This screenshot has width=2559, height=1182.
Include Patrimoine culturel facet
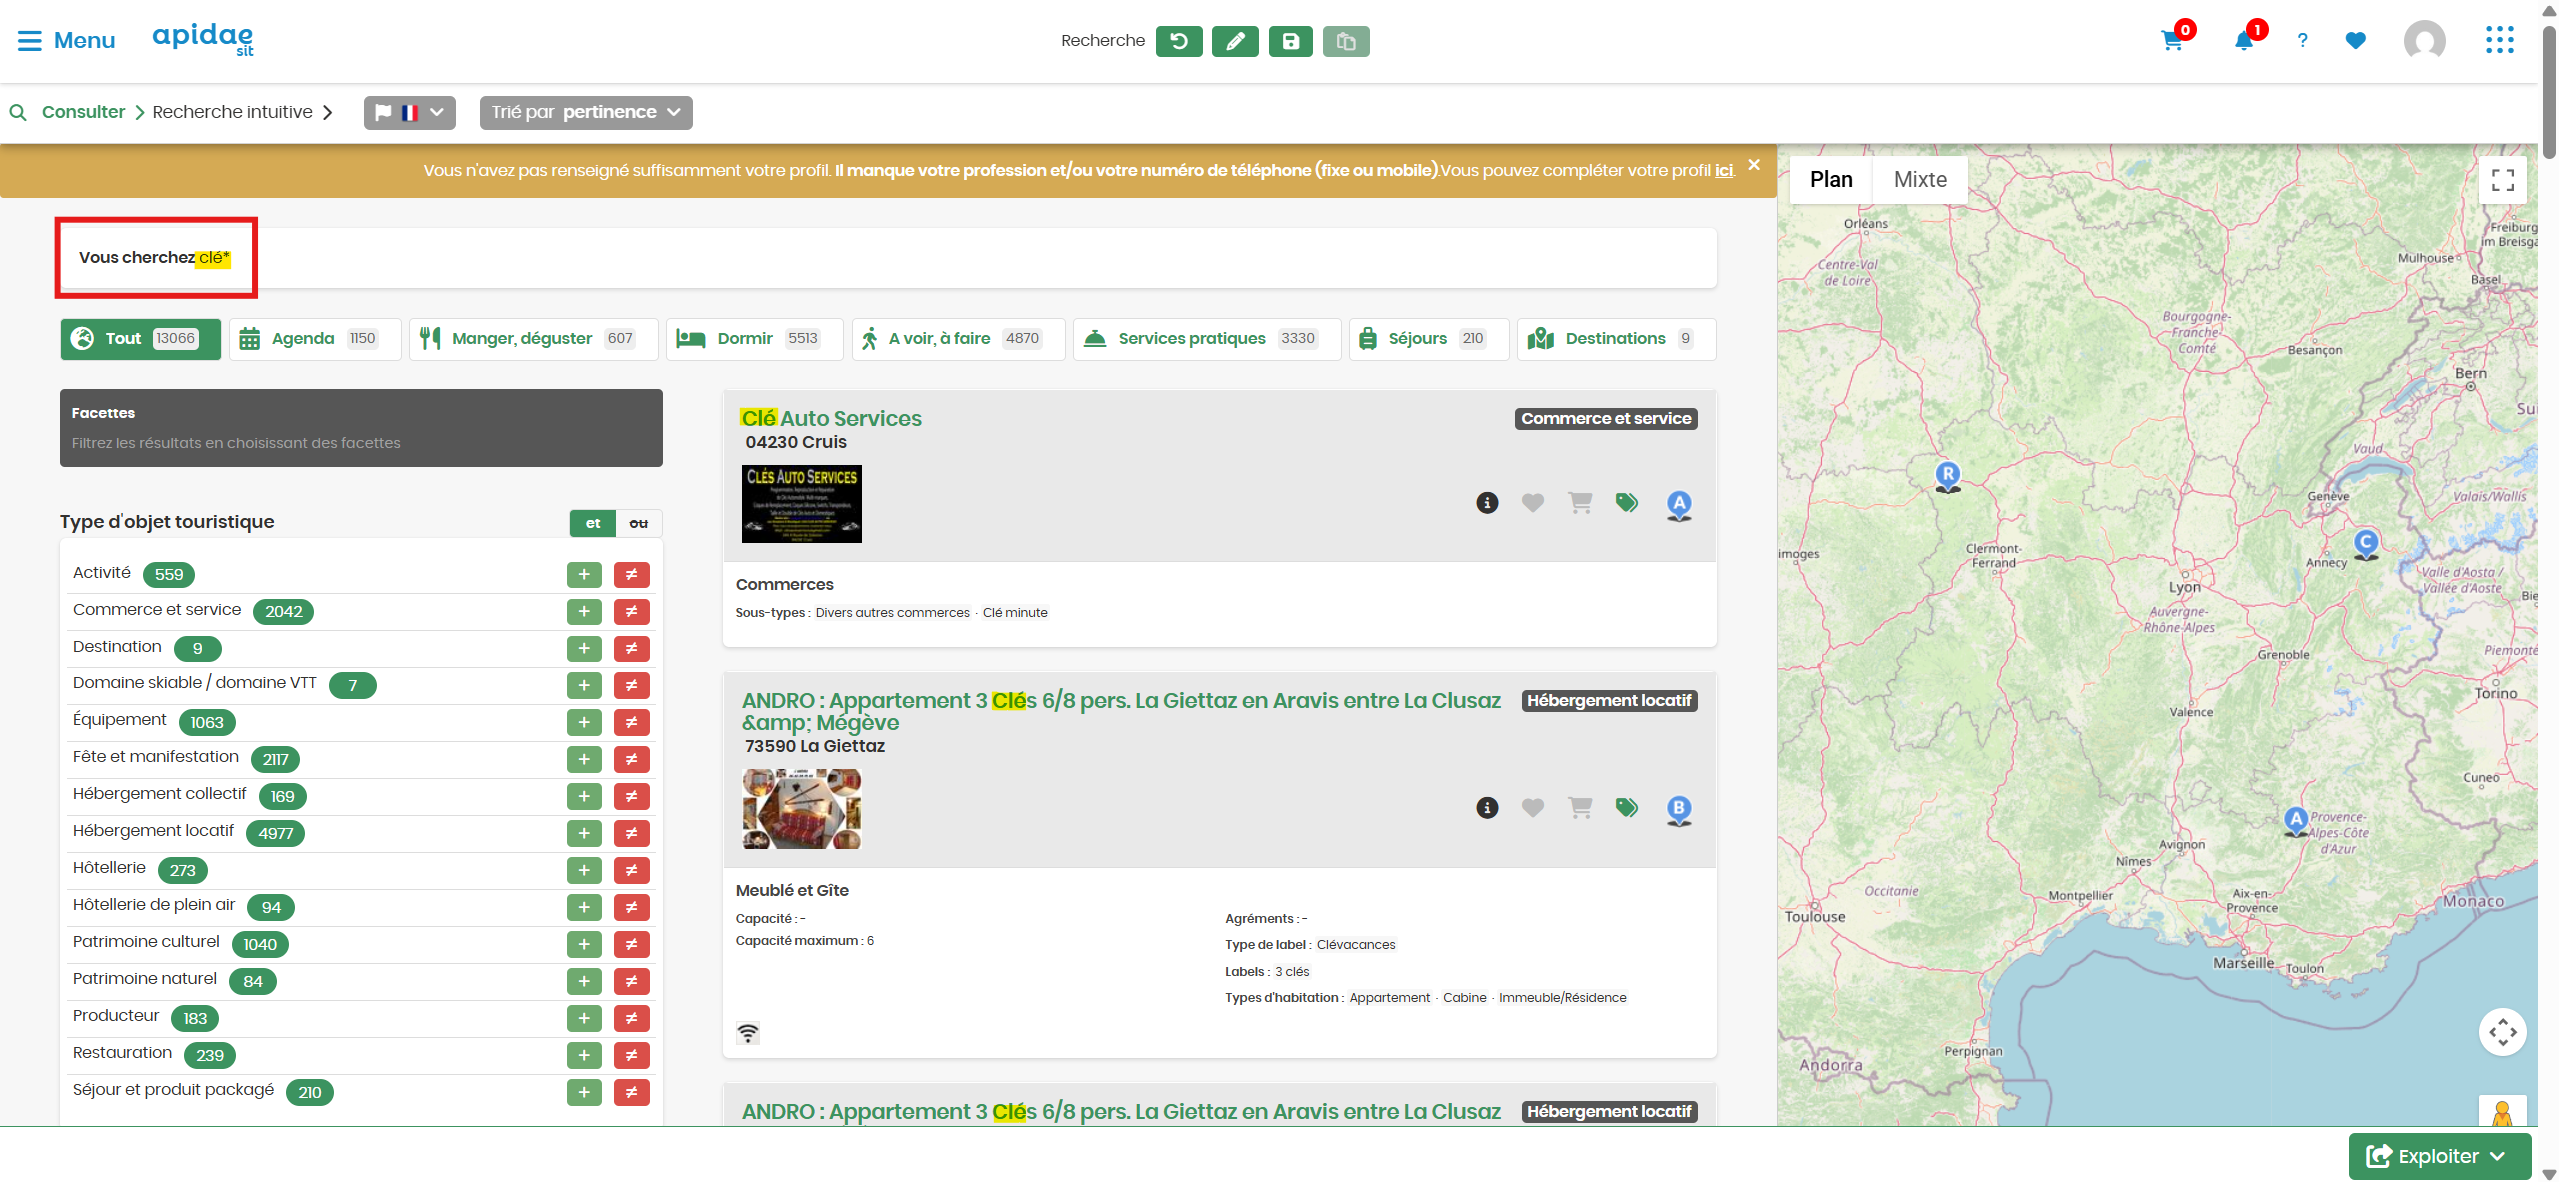click(x=584, y=944)
